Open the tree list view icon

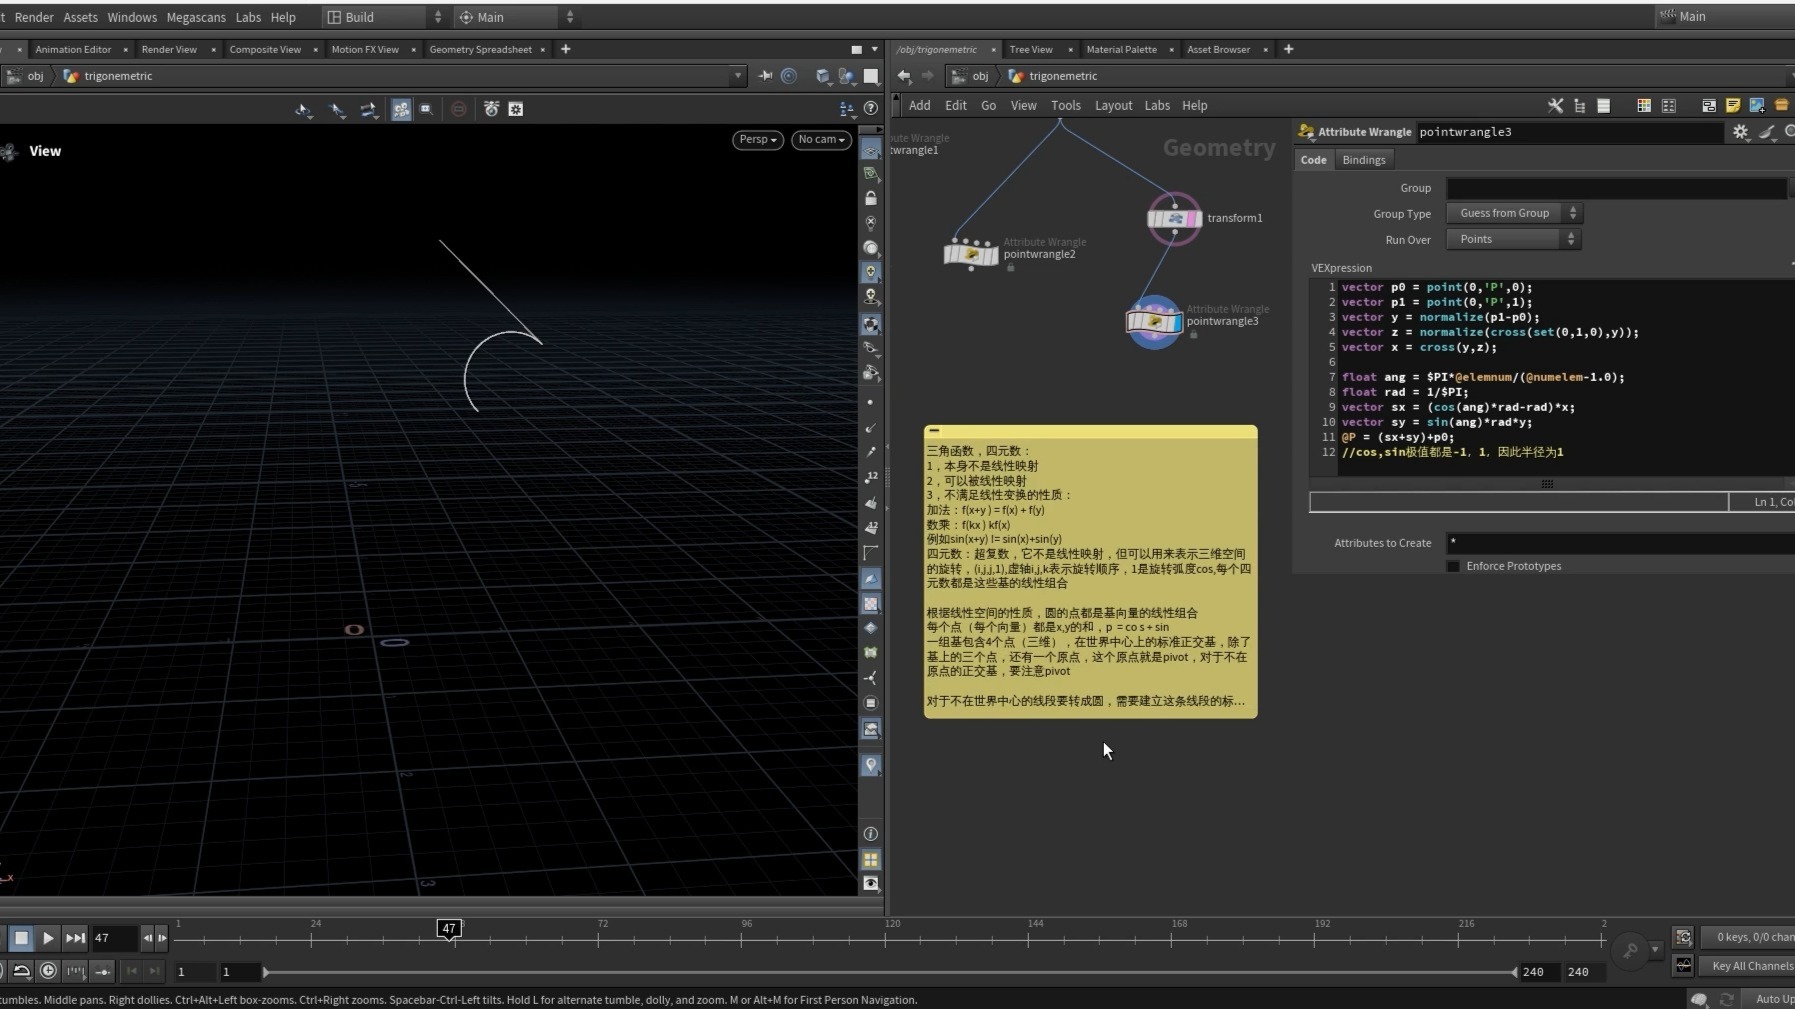point(1580,106)
